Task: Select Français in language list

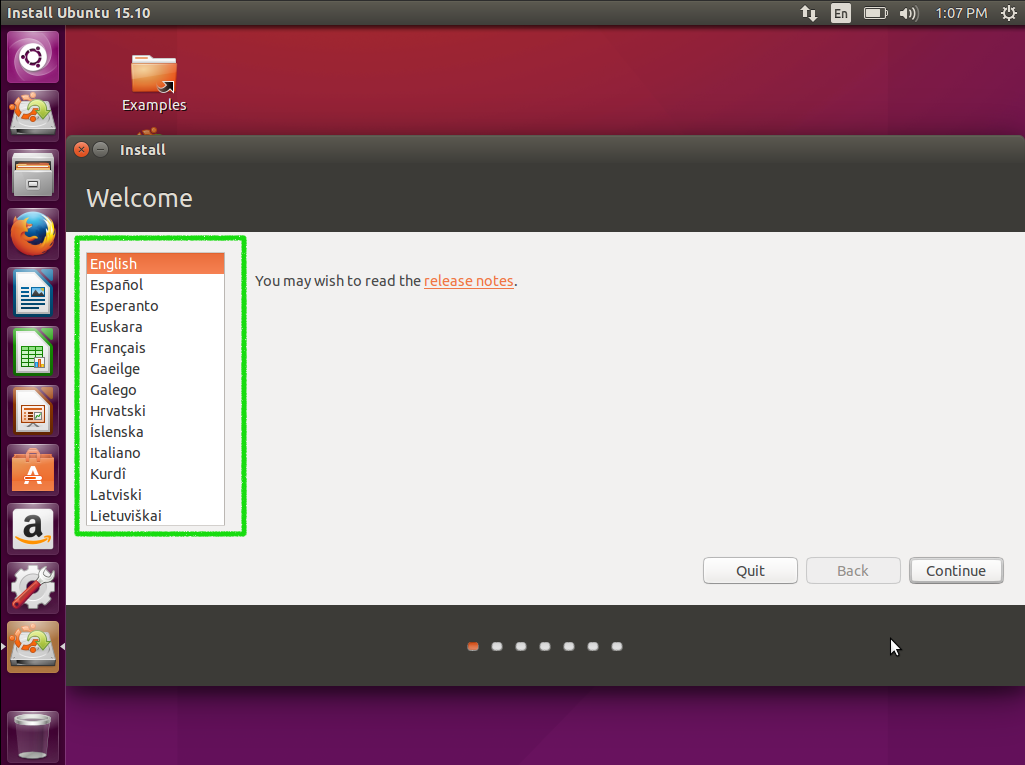Action: (x=156, y=348)
